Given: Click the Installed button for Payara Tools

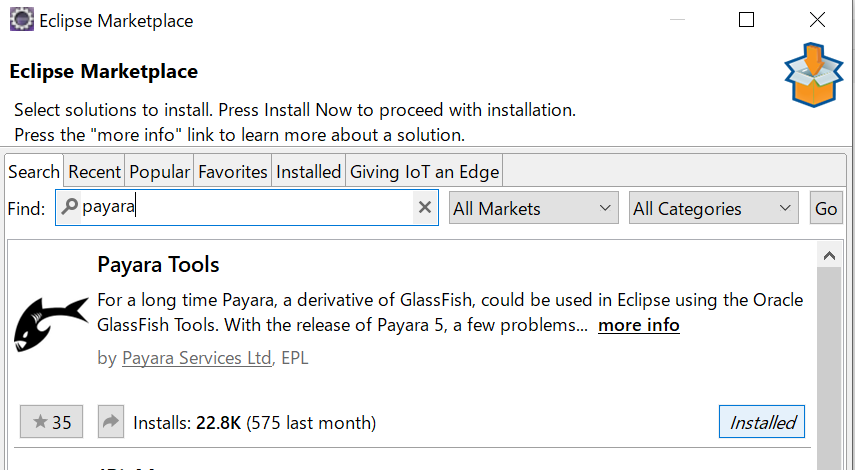Looking at the screenshot, I should coord(762,421).
